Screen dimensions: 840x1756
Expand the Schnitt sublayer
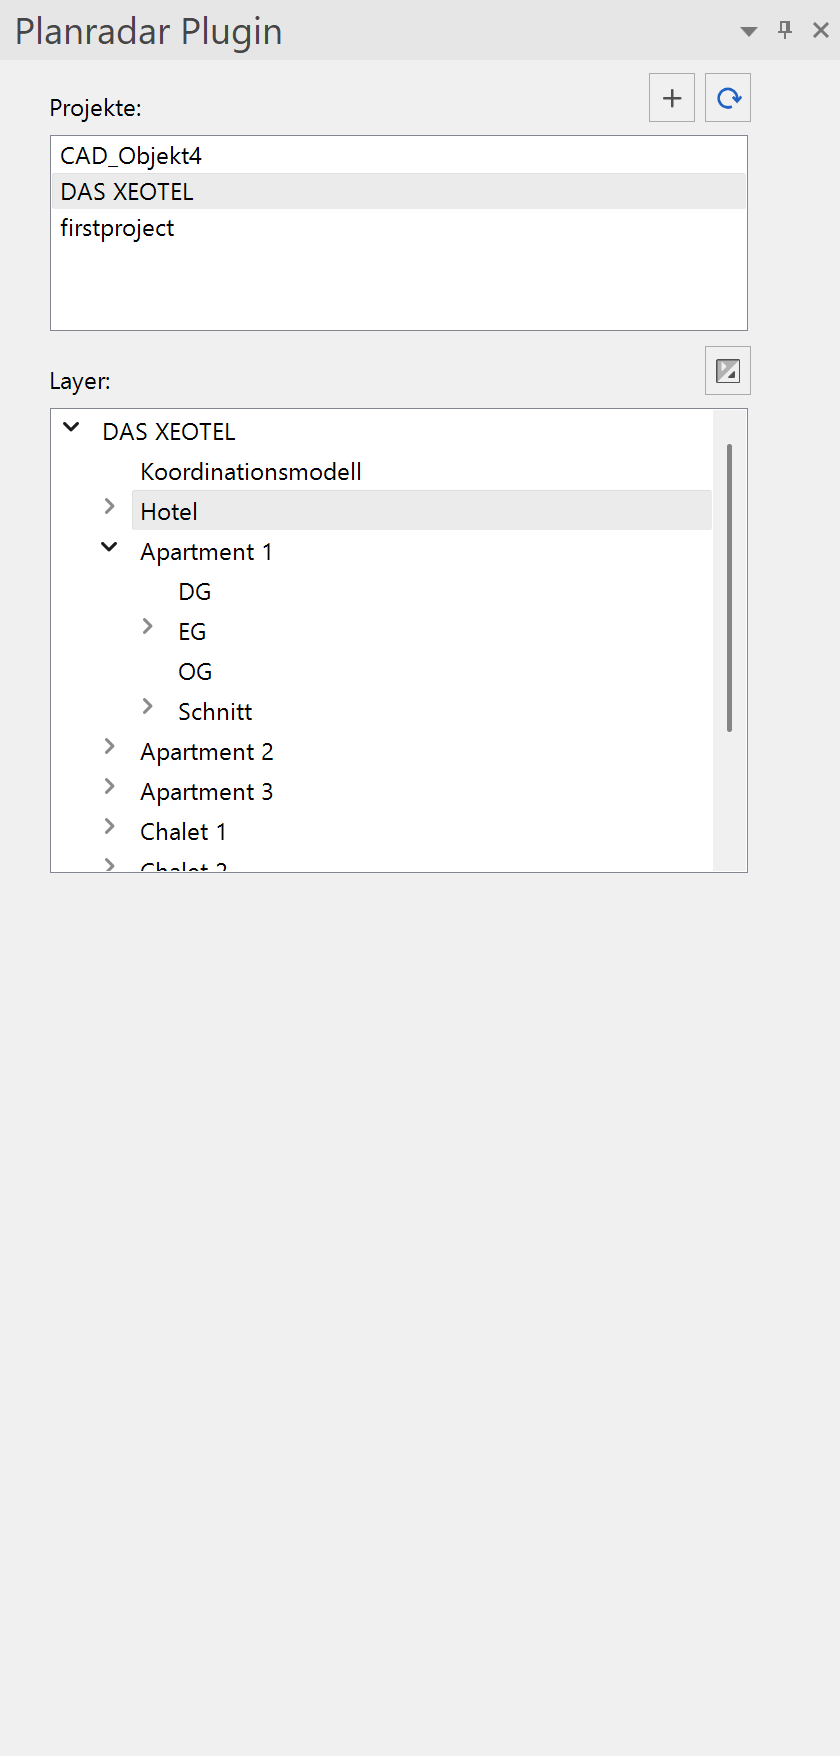148,707
